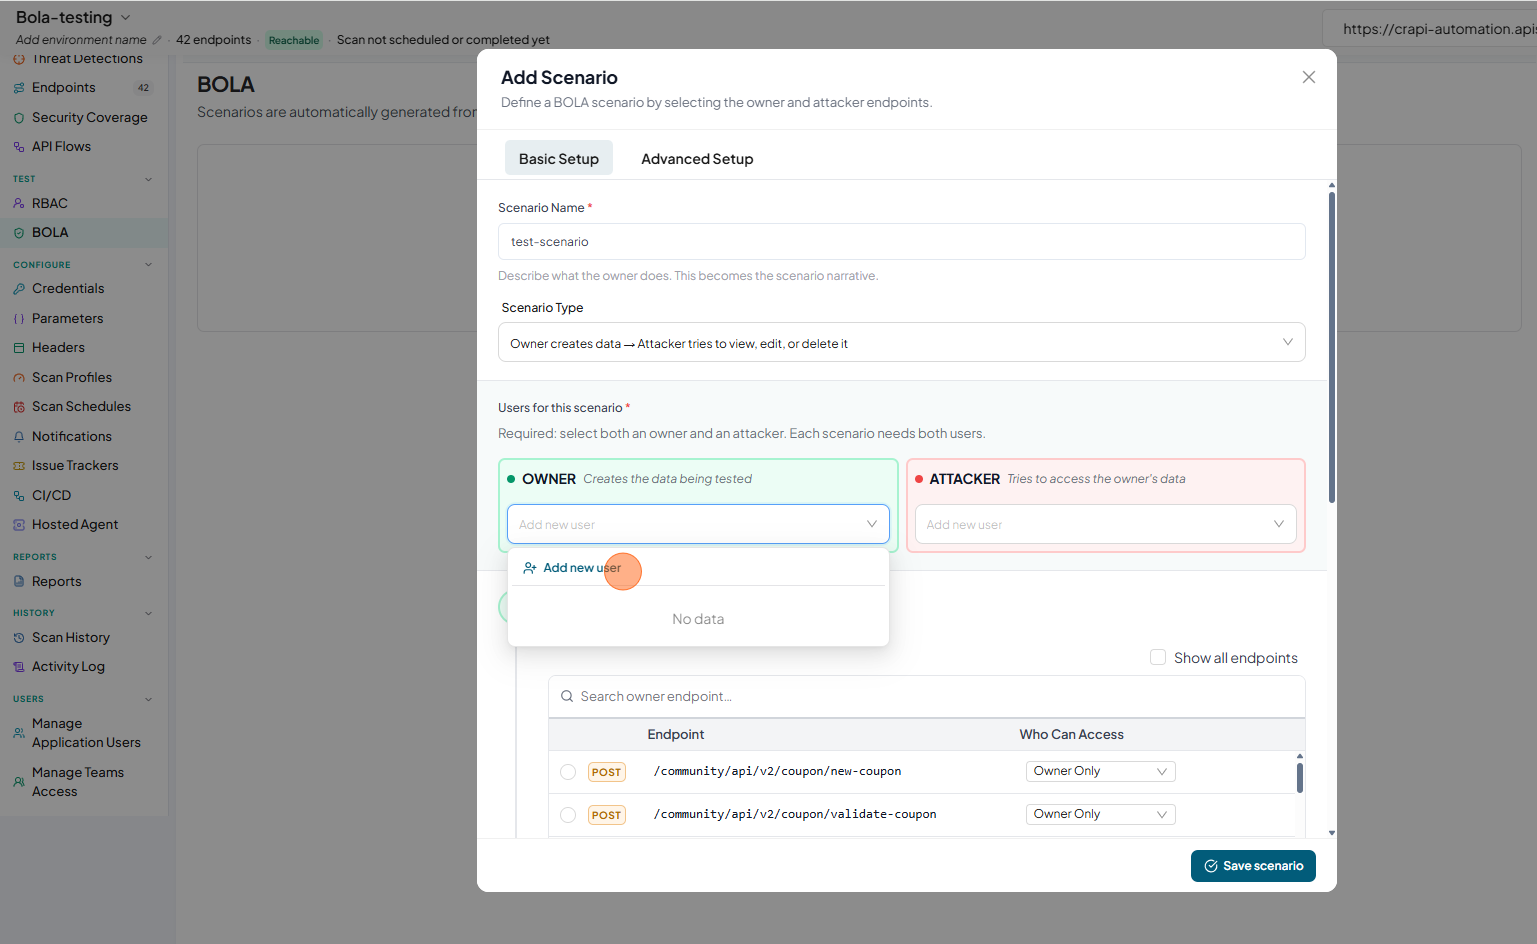The height and width of the screenshot is (944, 1537).
Task: Click the Search owner endpoint field
Action: pyautogui.click(x=927, y=696)
